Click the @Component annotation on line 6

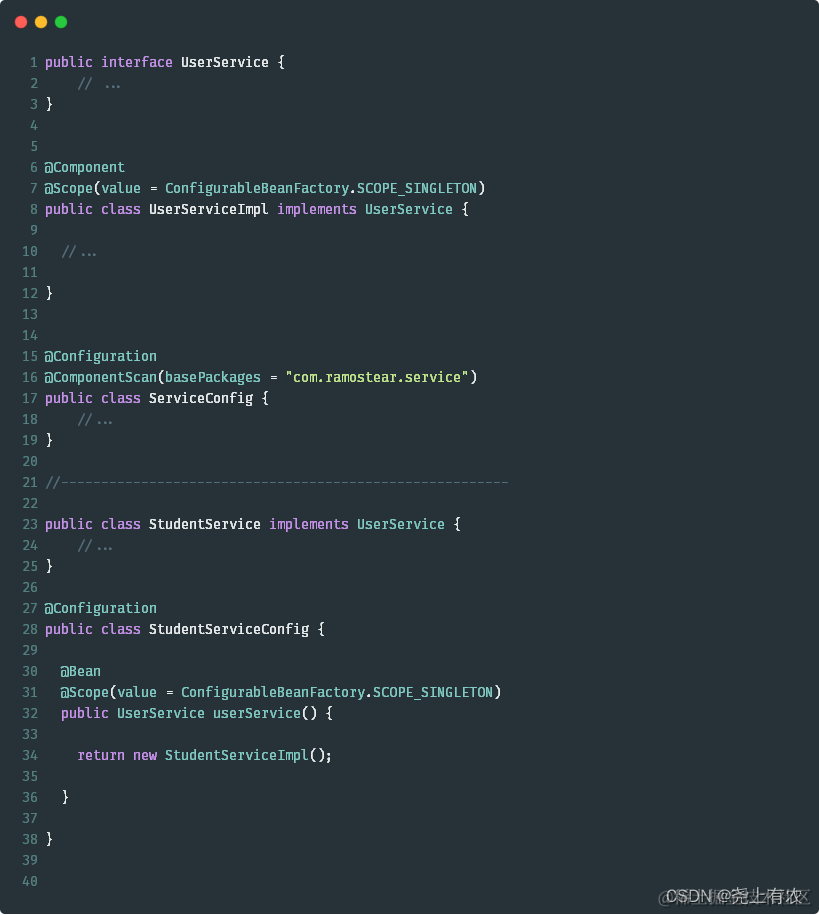(85, 168)
